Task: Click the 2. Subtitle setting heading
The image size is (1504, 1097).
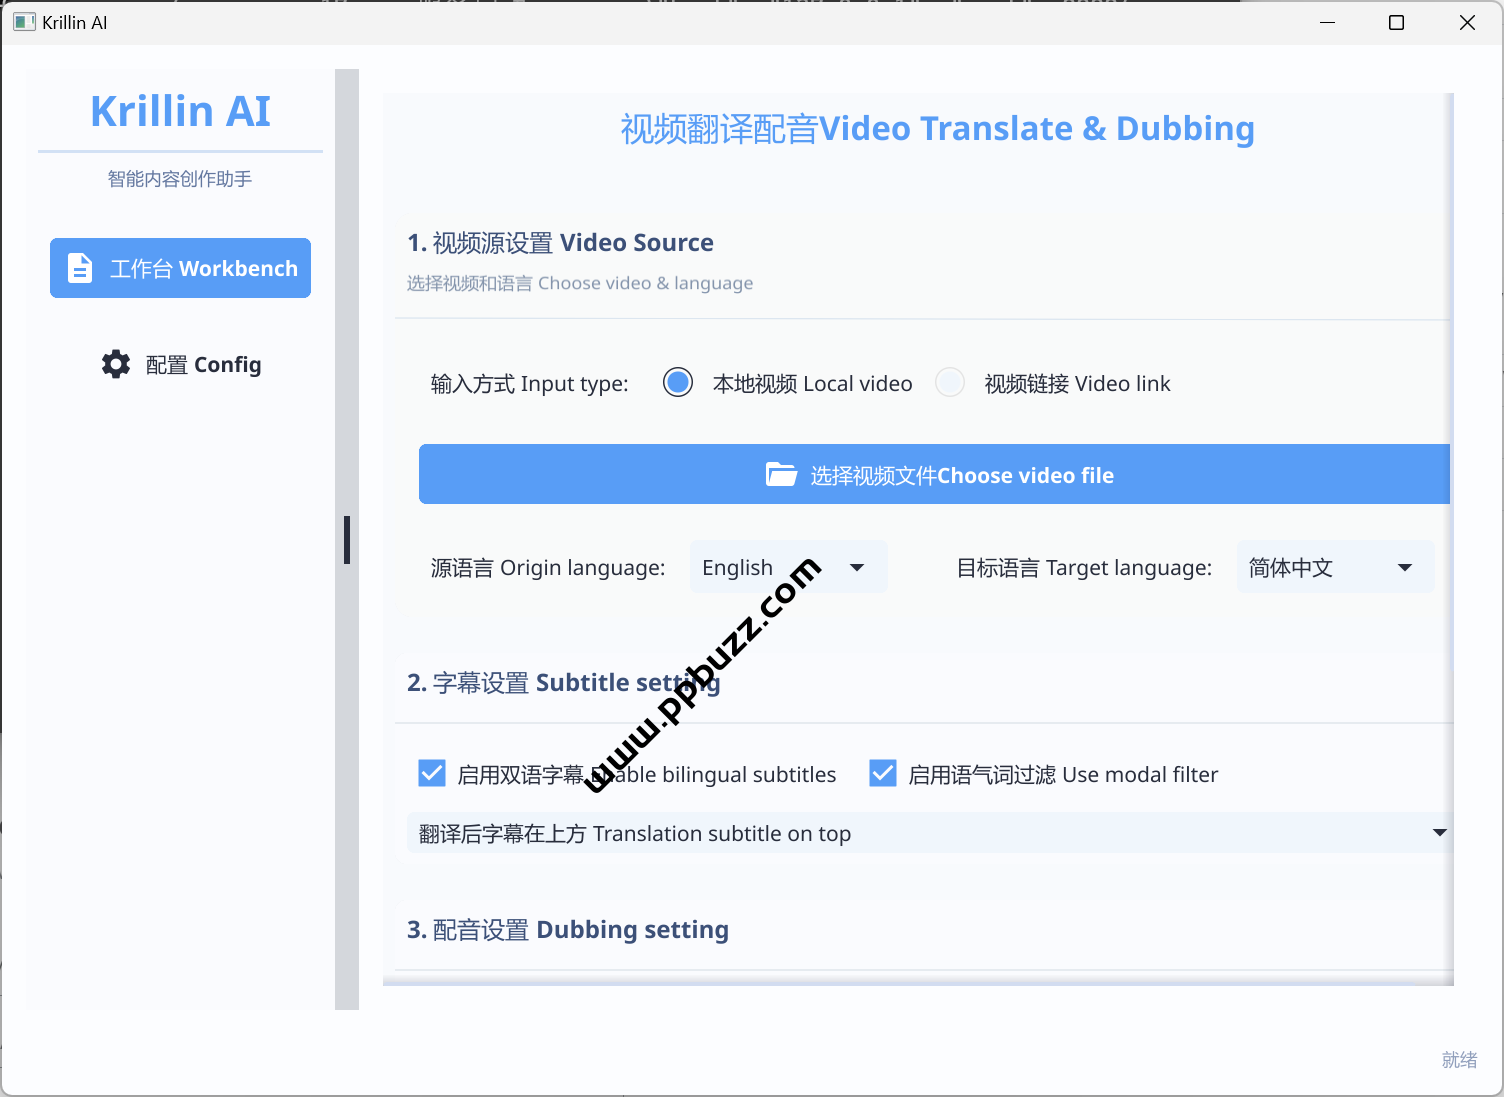Action: pos(563,683)
